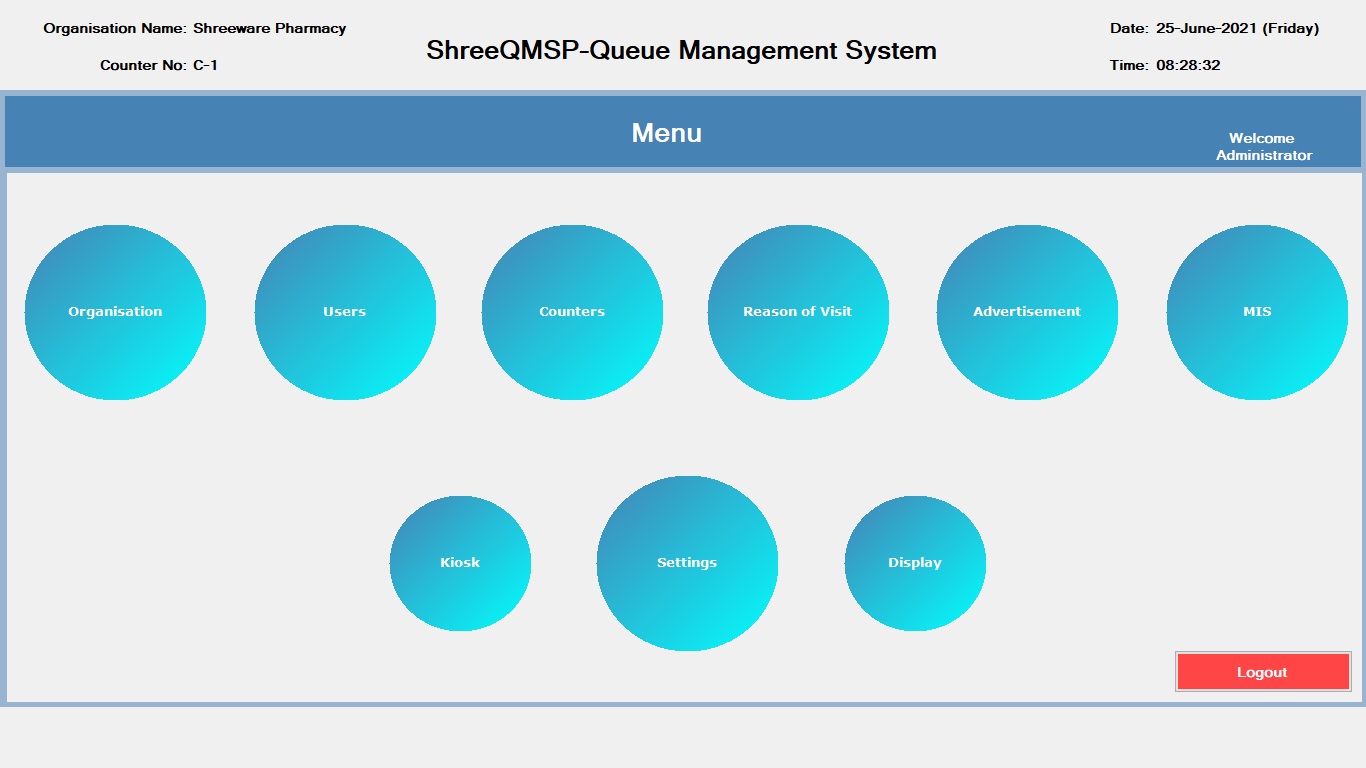Click the 'Organisation Name:' label
Screen dimensions: 1366x768
pyautogui.click(x=115, y=29)
